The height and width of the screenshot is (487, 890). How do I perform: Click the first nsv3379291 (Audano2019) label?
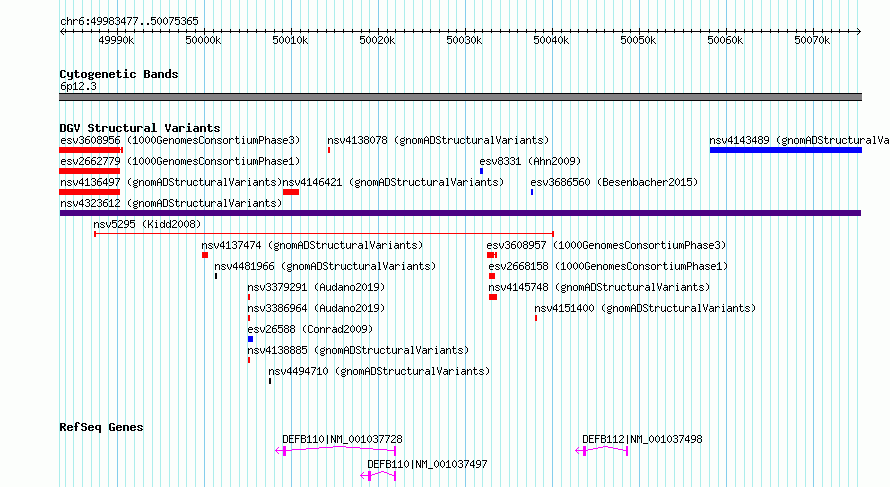(316, 287)
